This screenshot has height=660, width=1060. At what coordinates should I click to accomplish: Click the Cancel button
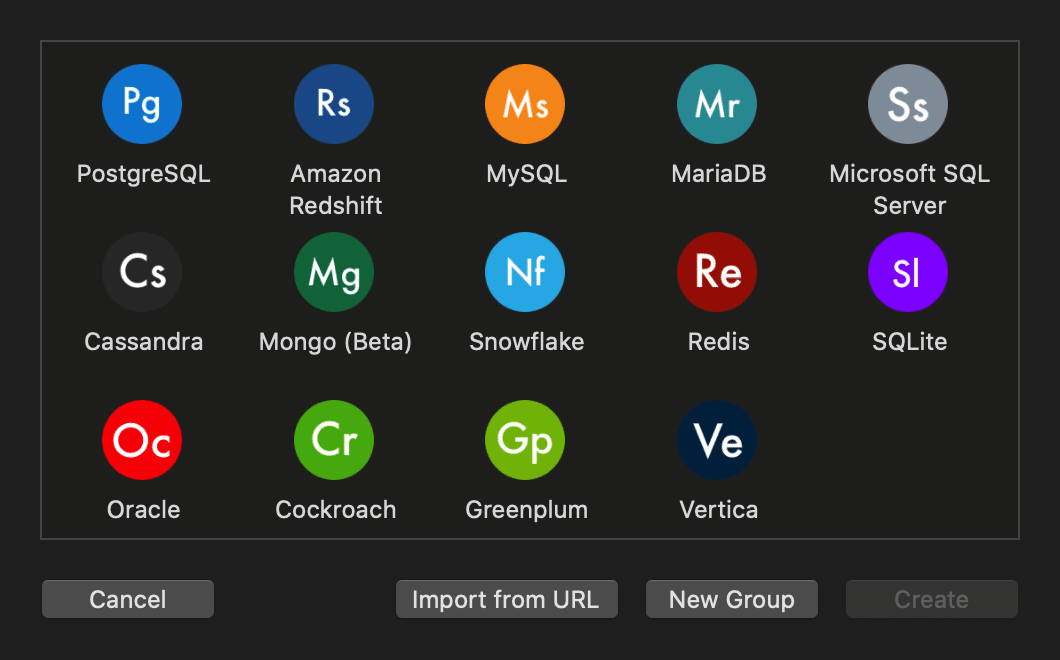click(128, 599)
